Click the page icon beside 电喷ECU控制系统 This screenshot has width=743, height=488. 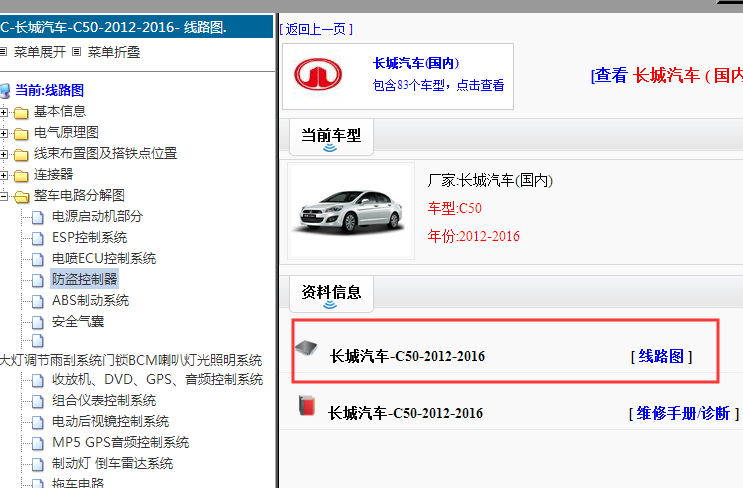[38, 259]
